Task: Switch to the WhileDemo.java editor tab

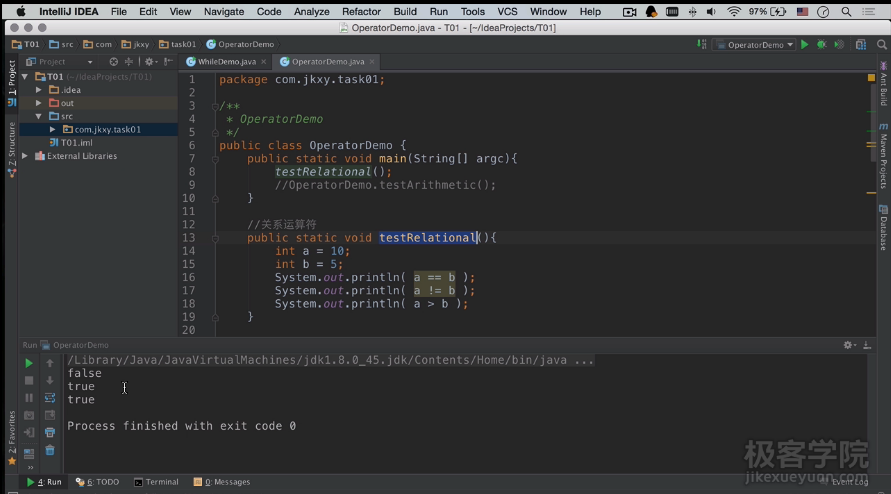Action: point(227,62)
